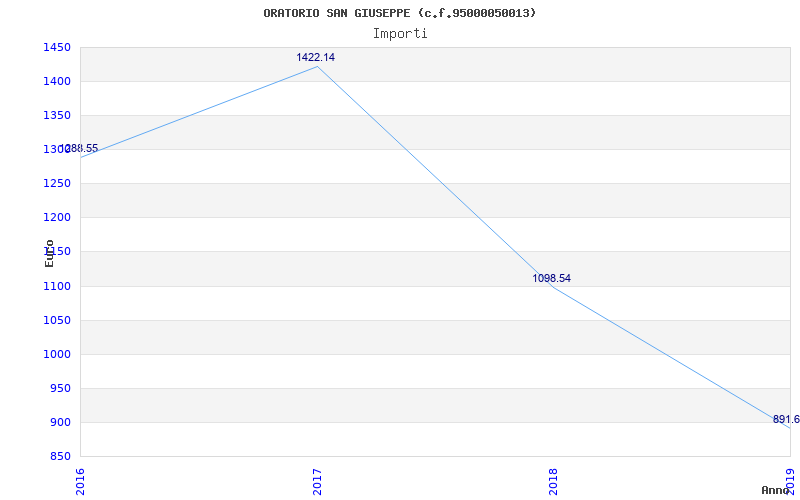The width and height of the screenshot is (800, 500).
Task: Click the 900 y-axis tick label
Action: click(x=60, y=422)
